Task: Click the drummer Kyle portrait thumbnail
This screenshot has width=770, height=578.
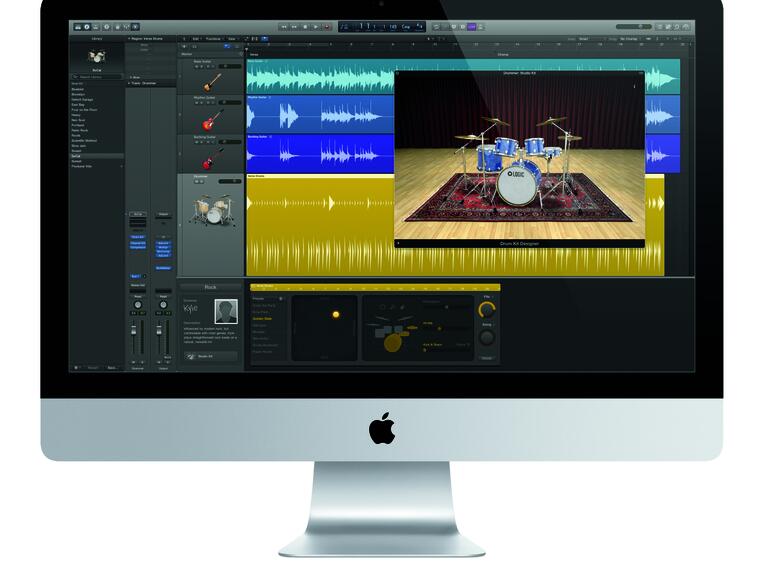Action: coord(226,311)
